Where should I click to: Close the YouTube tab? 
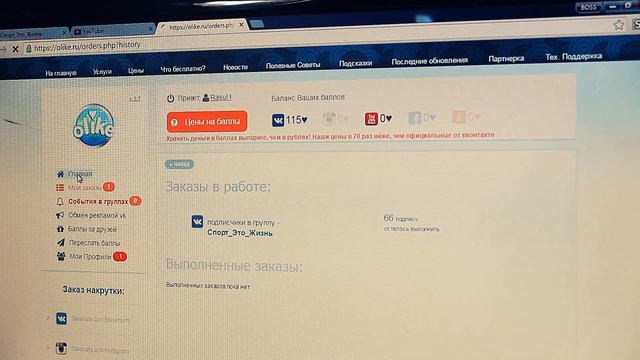tap(150, 29)
